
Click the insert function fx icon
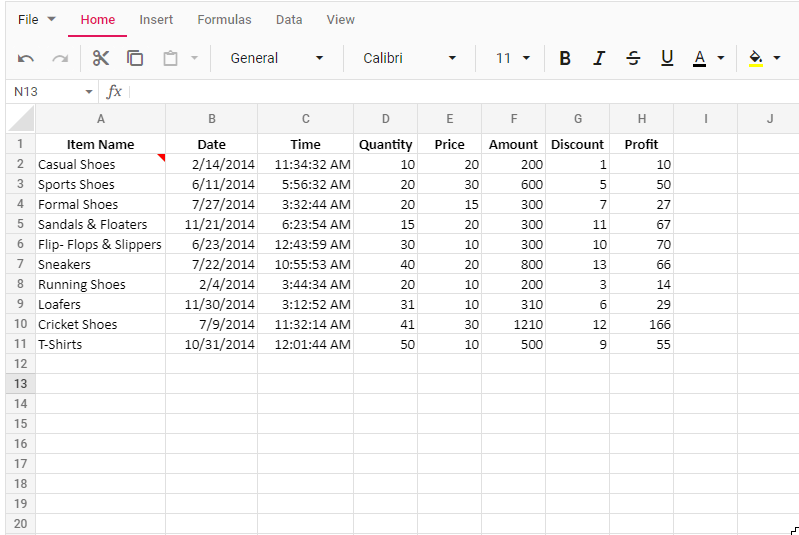115,92
